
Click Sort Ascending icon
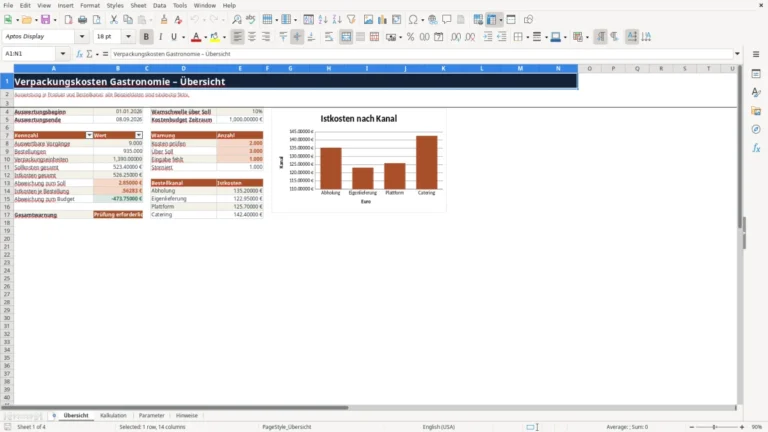(x=323, y=20)
